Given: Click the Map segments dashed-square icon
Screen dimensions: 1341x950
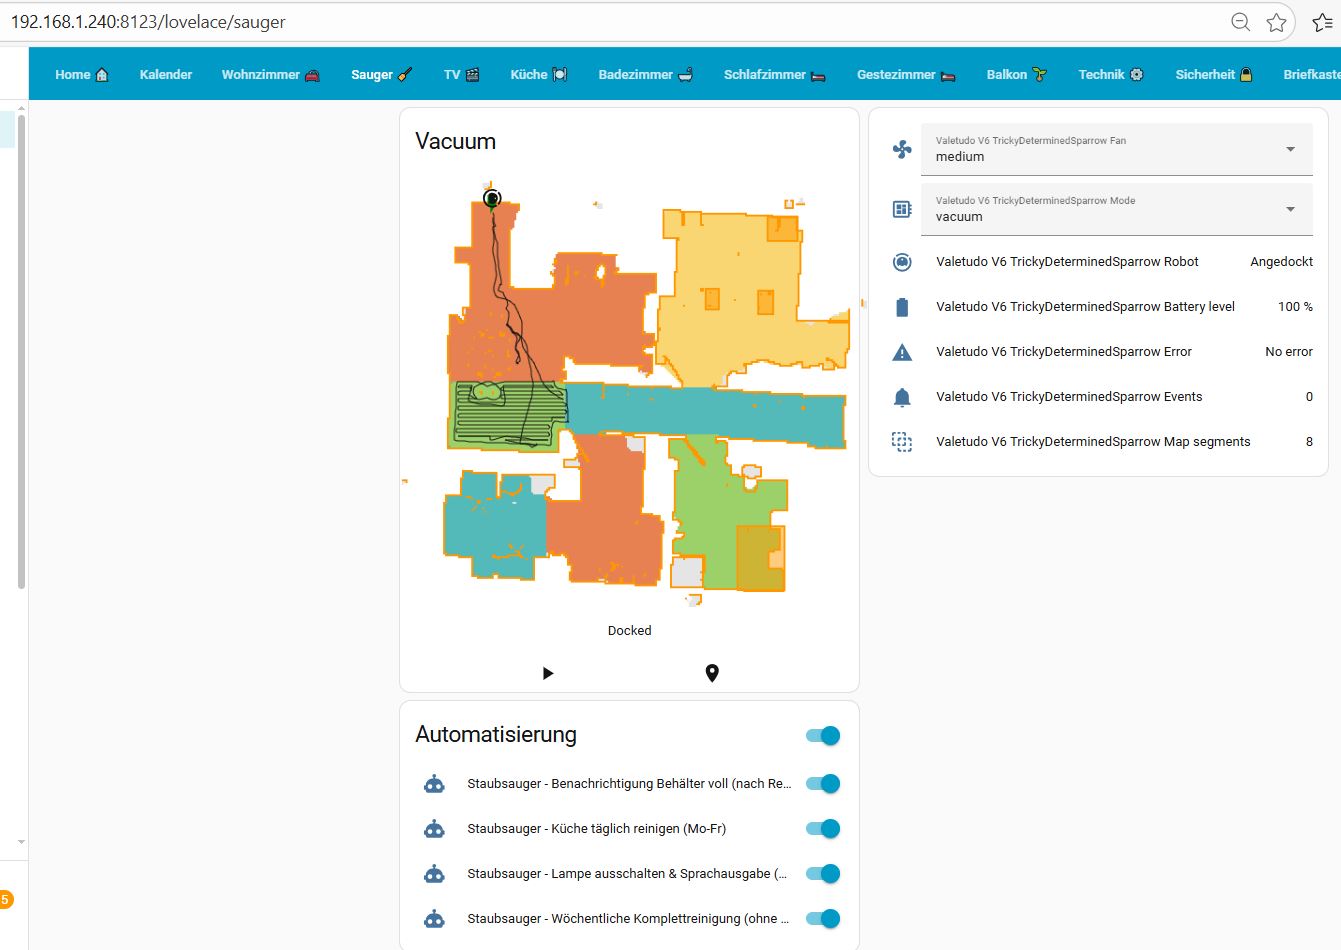Looking at the screenshot, I should (x=902, y=442).
